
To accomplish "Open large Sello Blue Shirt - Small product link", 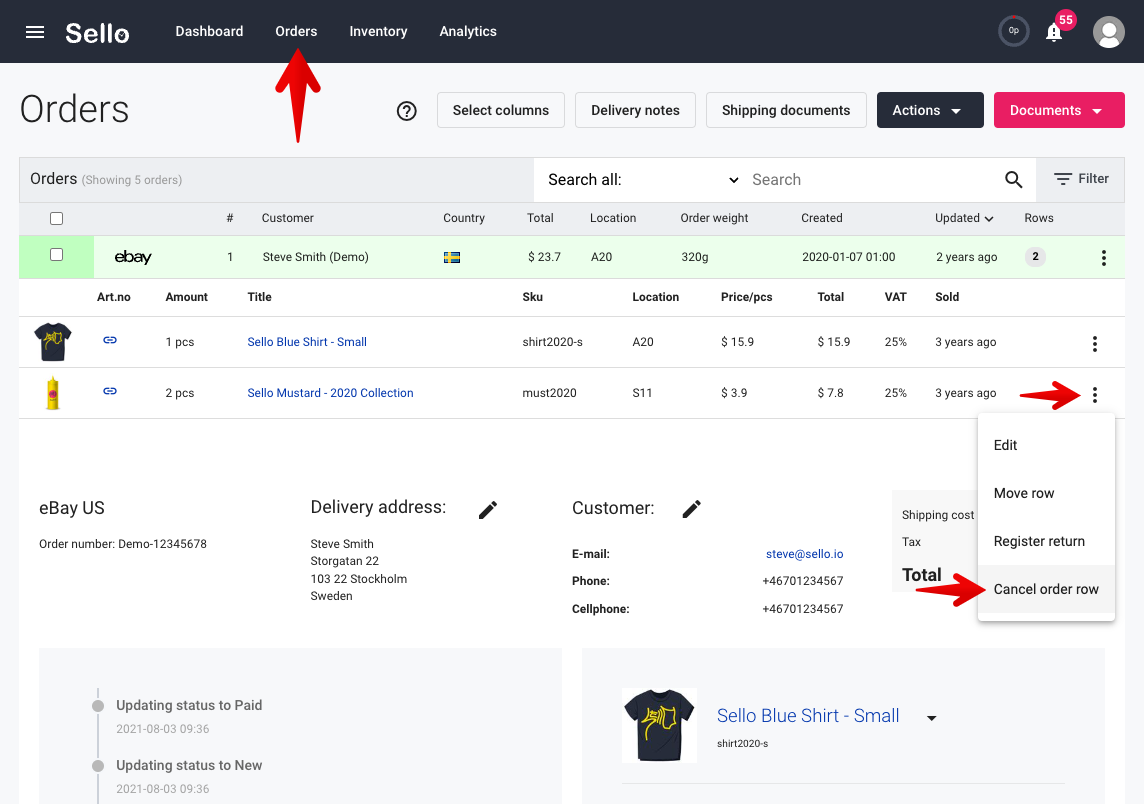I will click(x=808, y=716).
